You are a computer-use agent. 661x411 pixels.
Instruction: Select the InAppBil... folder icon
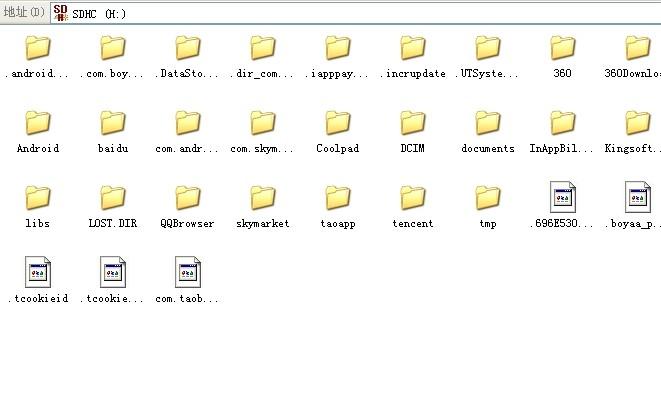coord(563,123)
